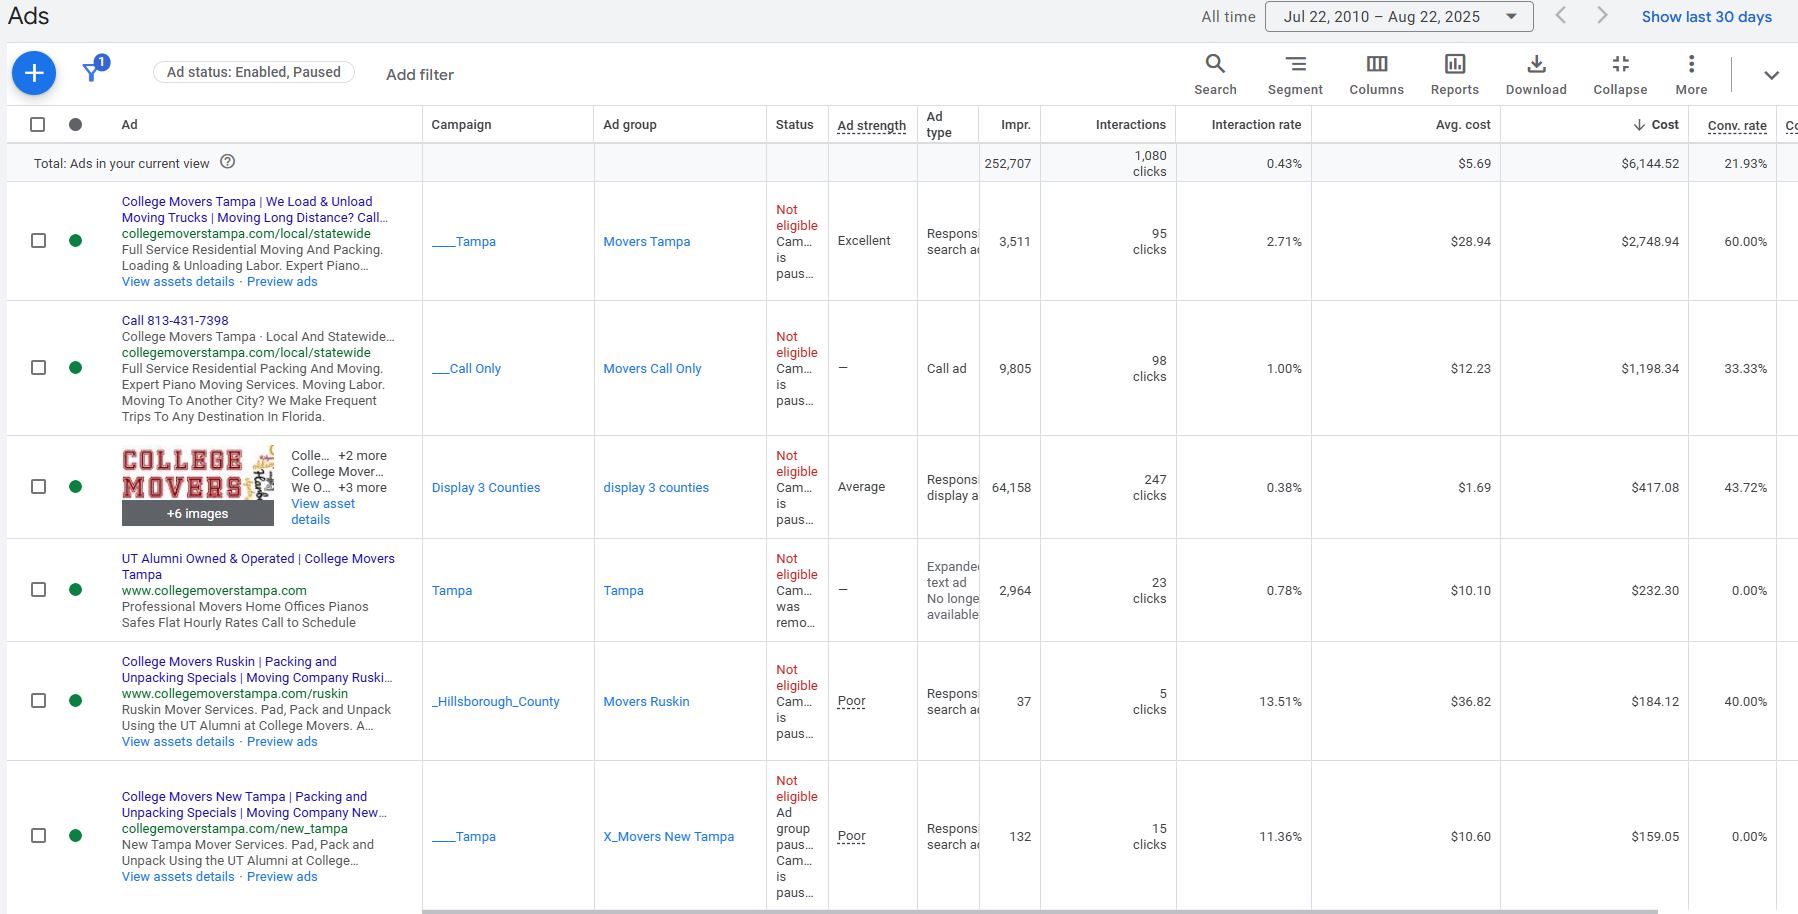This screenshot has width=1798, height=914.
Task: Sort by the Interactions column header
Action: [1130, 125]
